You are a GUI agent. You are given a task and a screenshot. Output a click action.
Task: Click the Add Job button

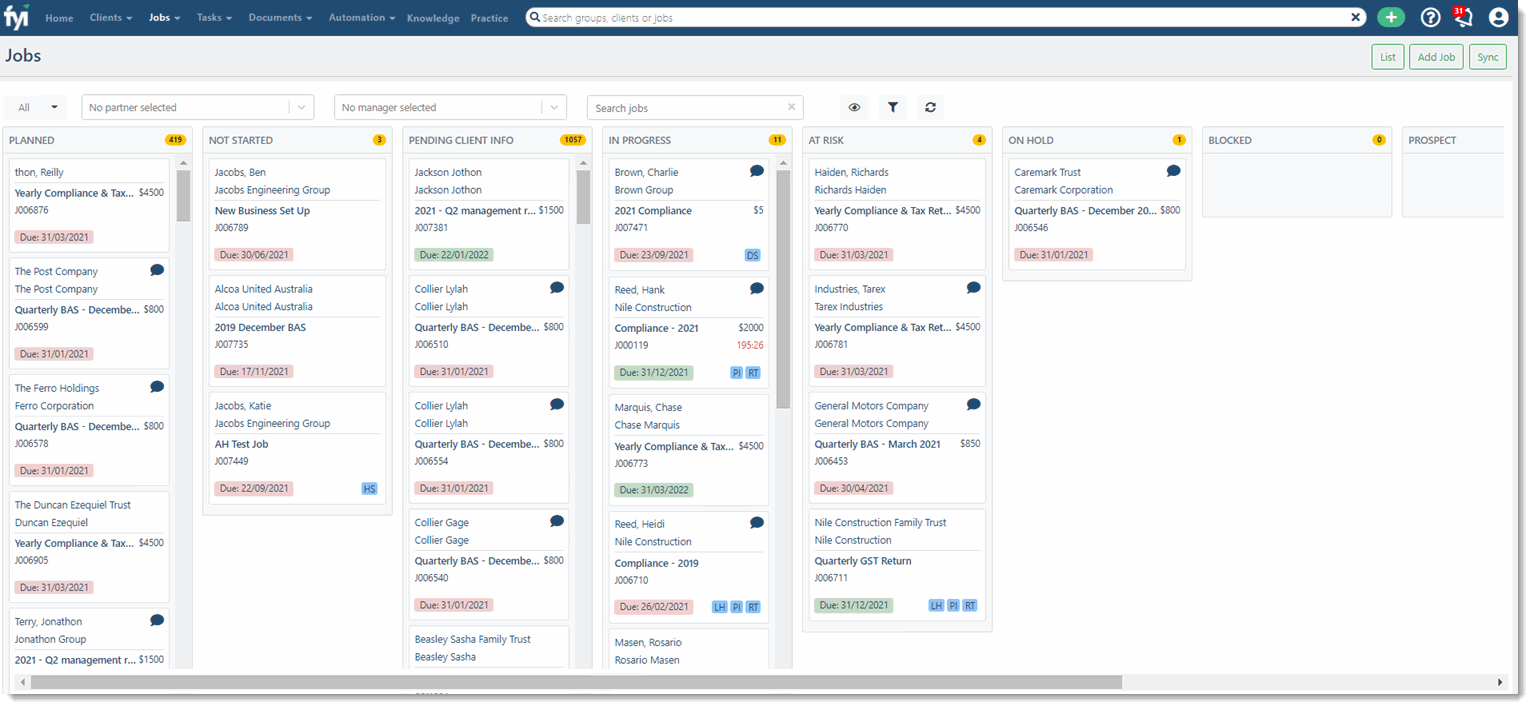pos(1437,57)
